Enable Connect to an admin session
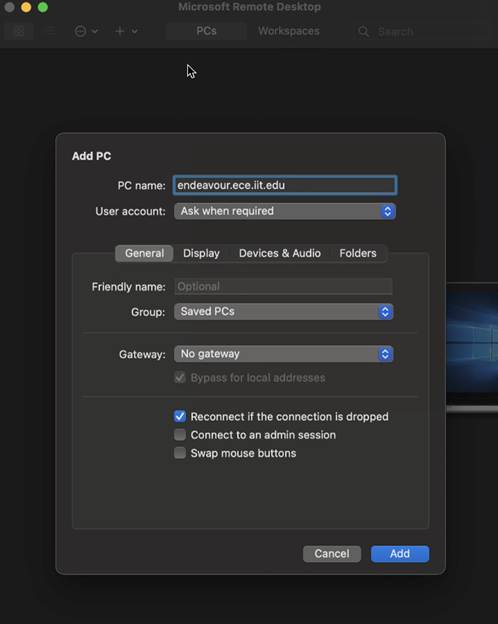The image size is (498, 624). coord(180,435)
